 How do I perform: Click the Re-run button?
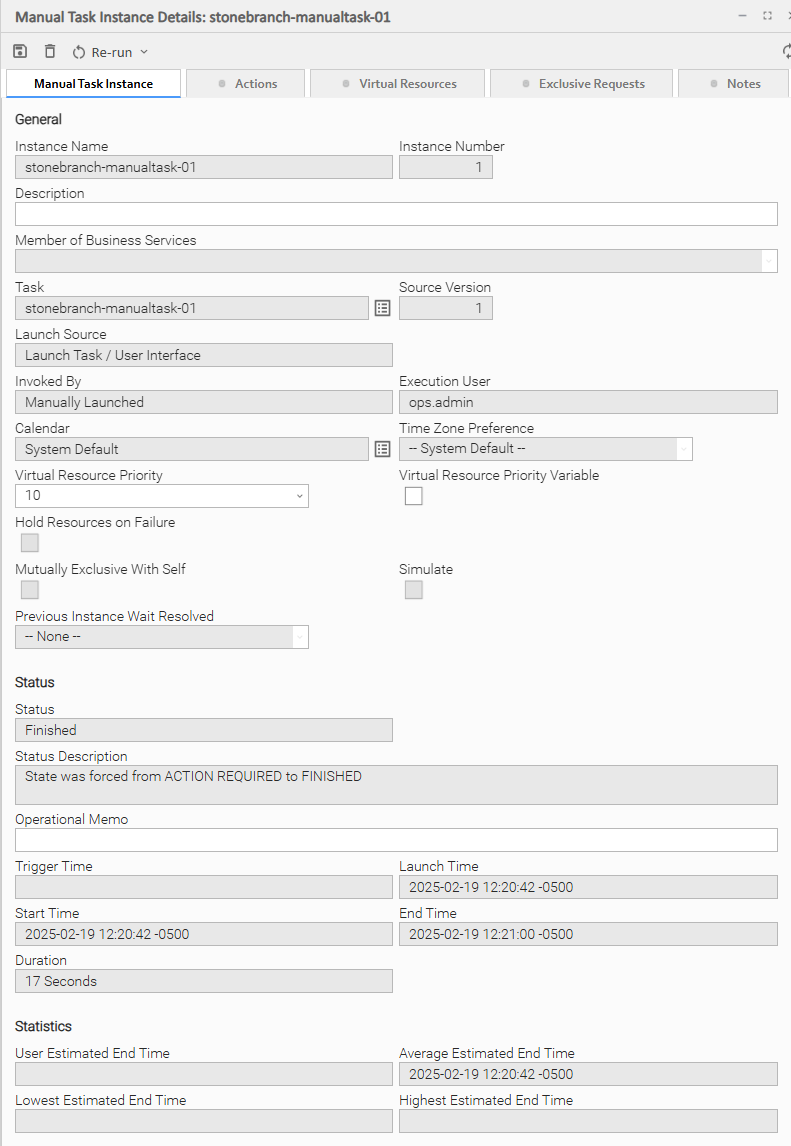pos(103,52)
